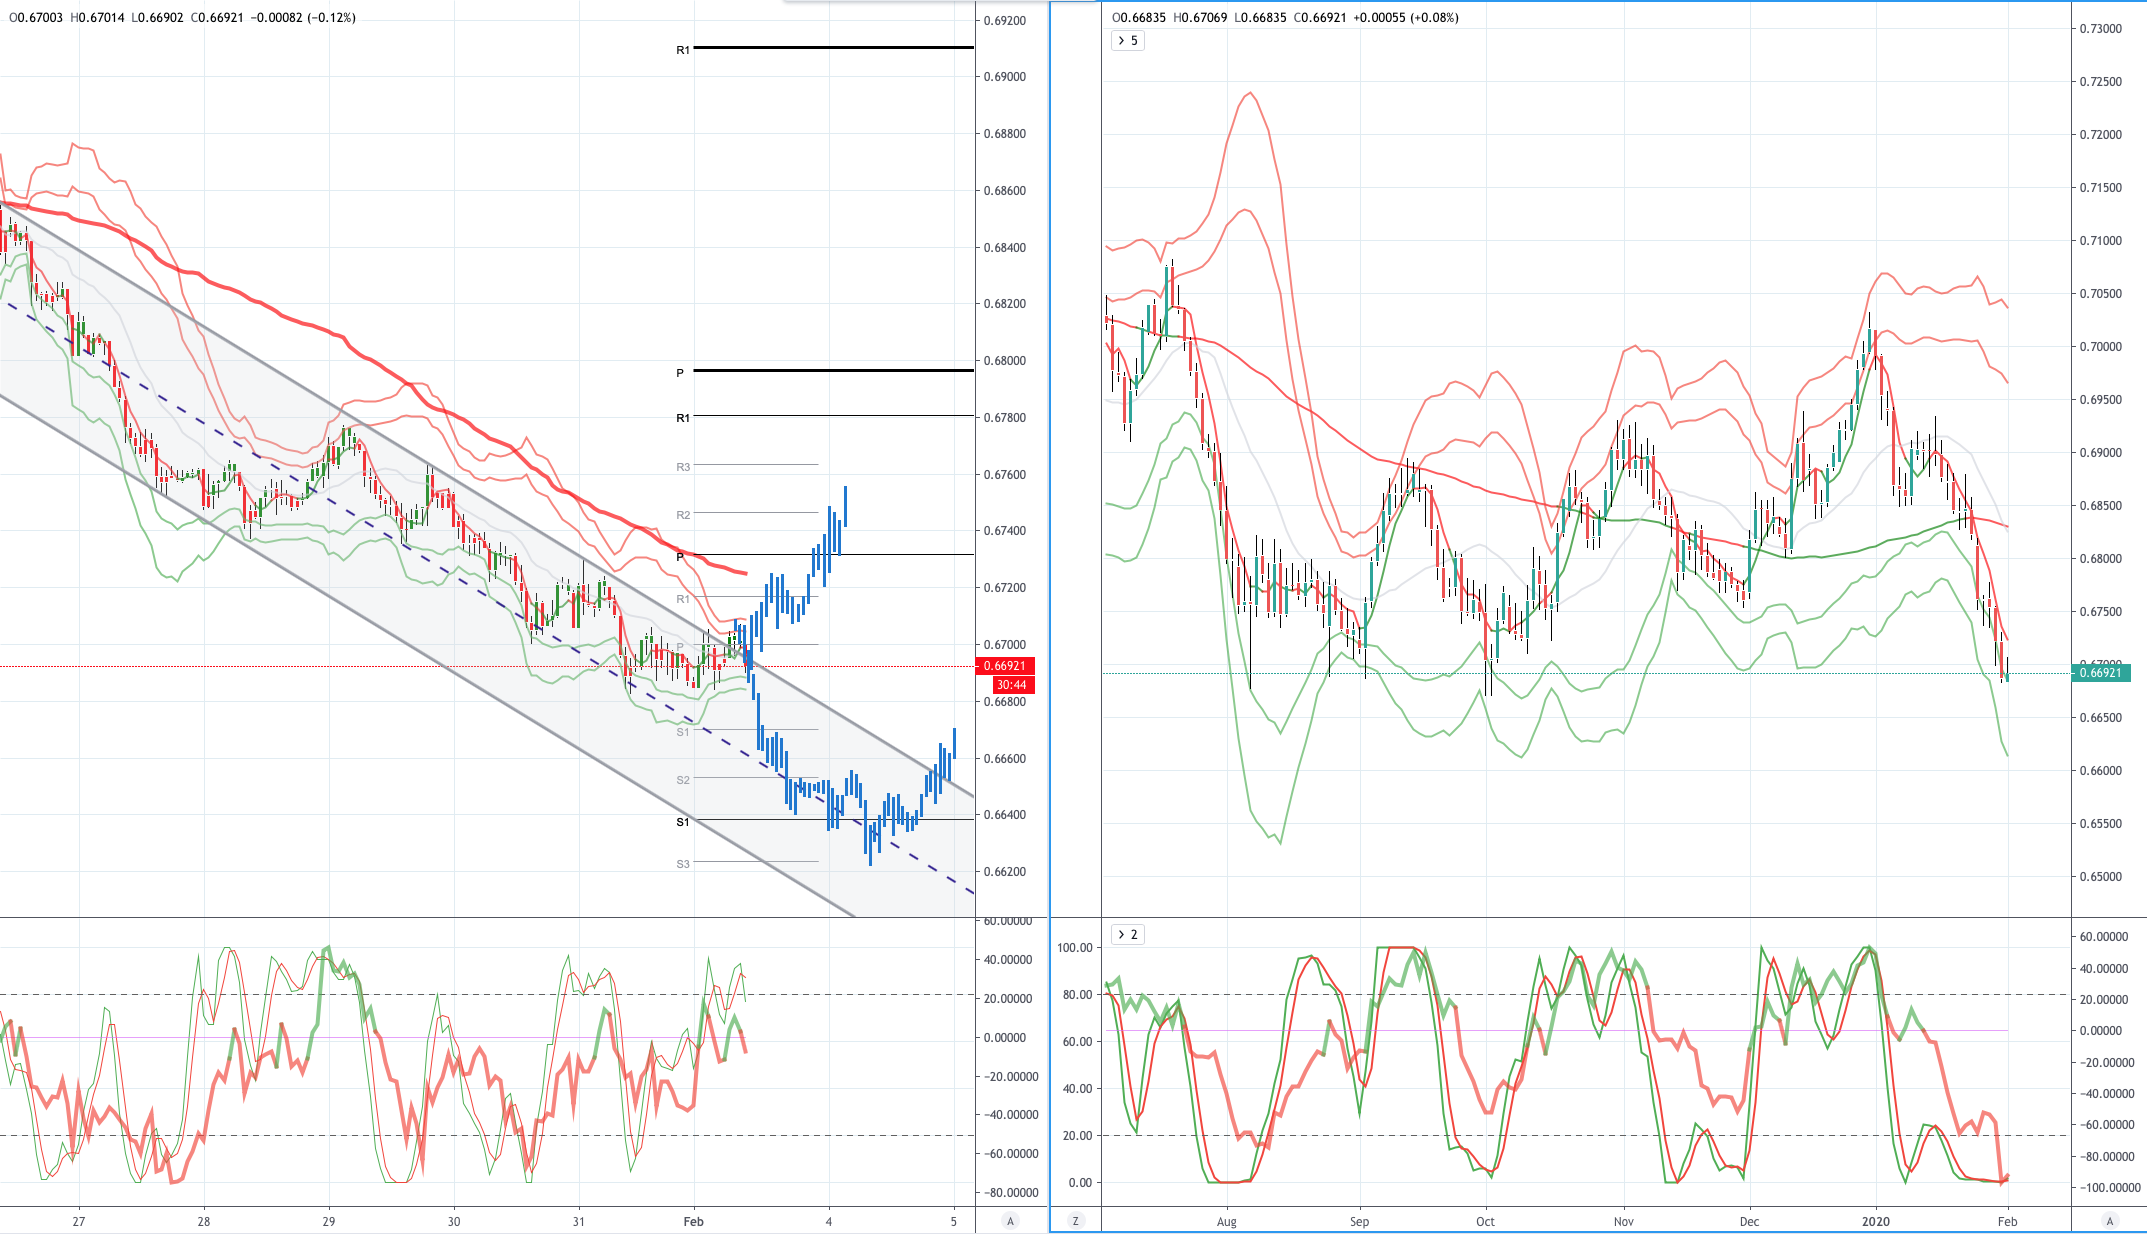The height and width of the screenshot is (1235, 2147).
Task: Click 80.00 on the stochastic left scale
Action: 1078,995
